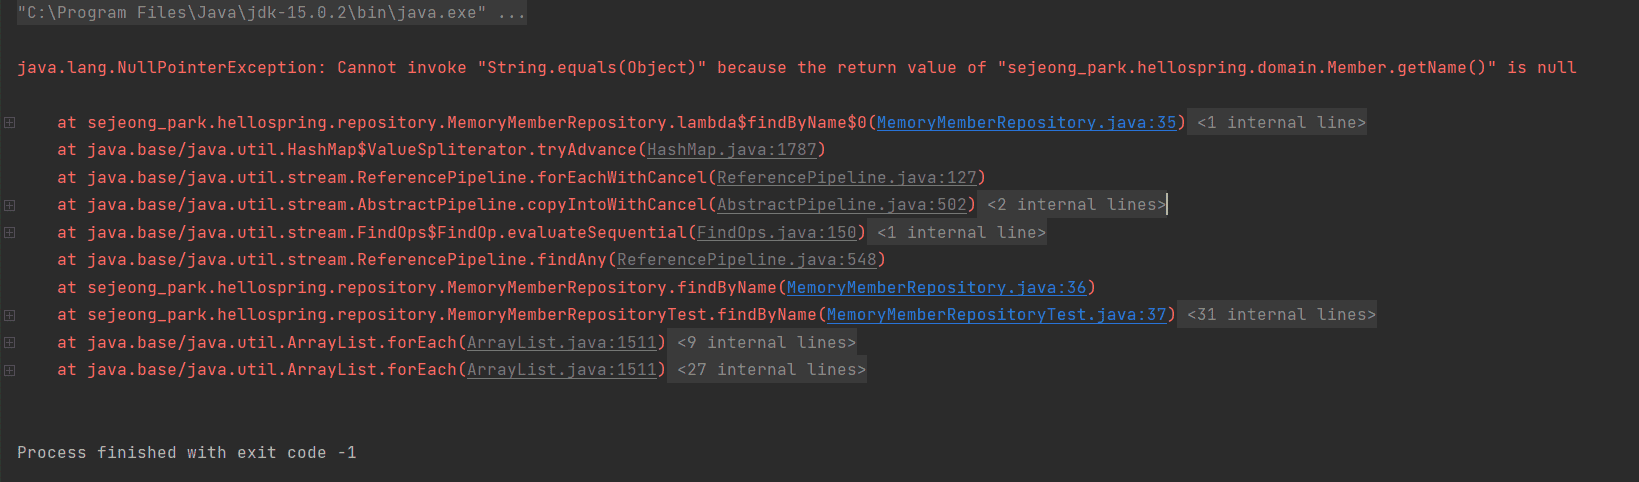Screen dimensions: 1639x482
Task: Click the HashMap.java:1787 link
Action: click(x=731, y=150)
